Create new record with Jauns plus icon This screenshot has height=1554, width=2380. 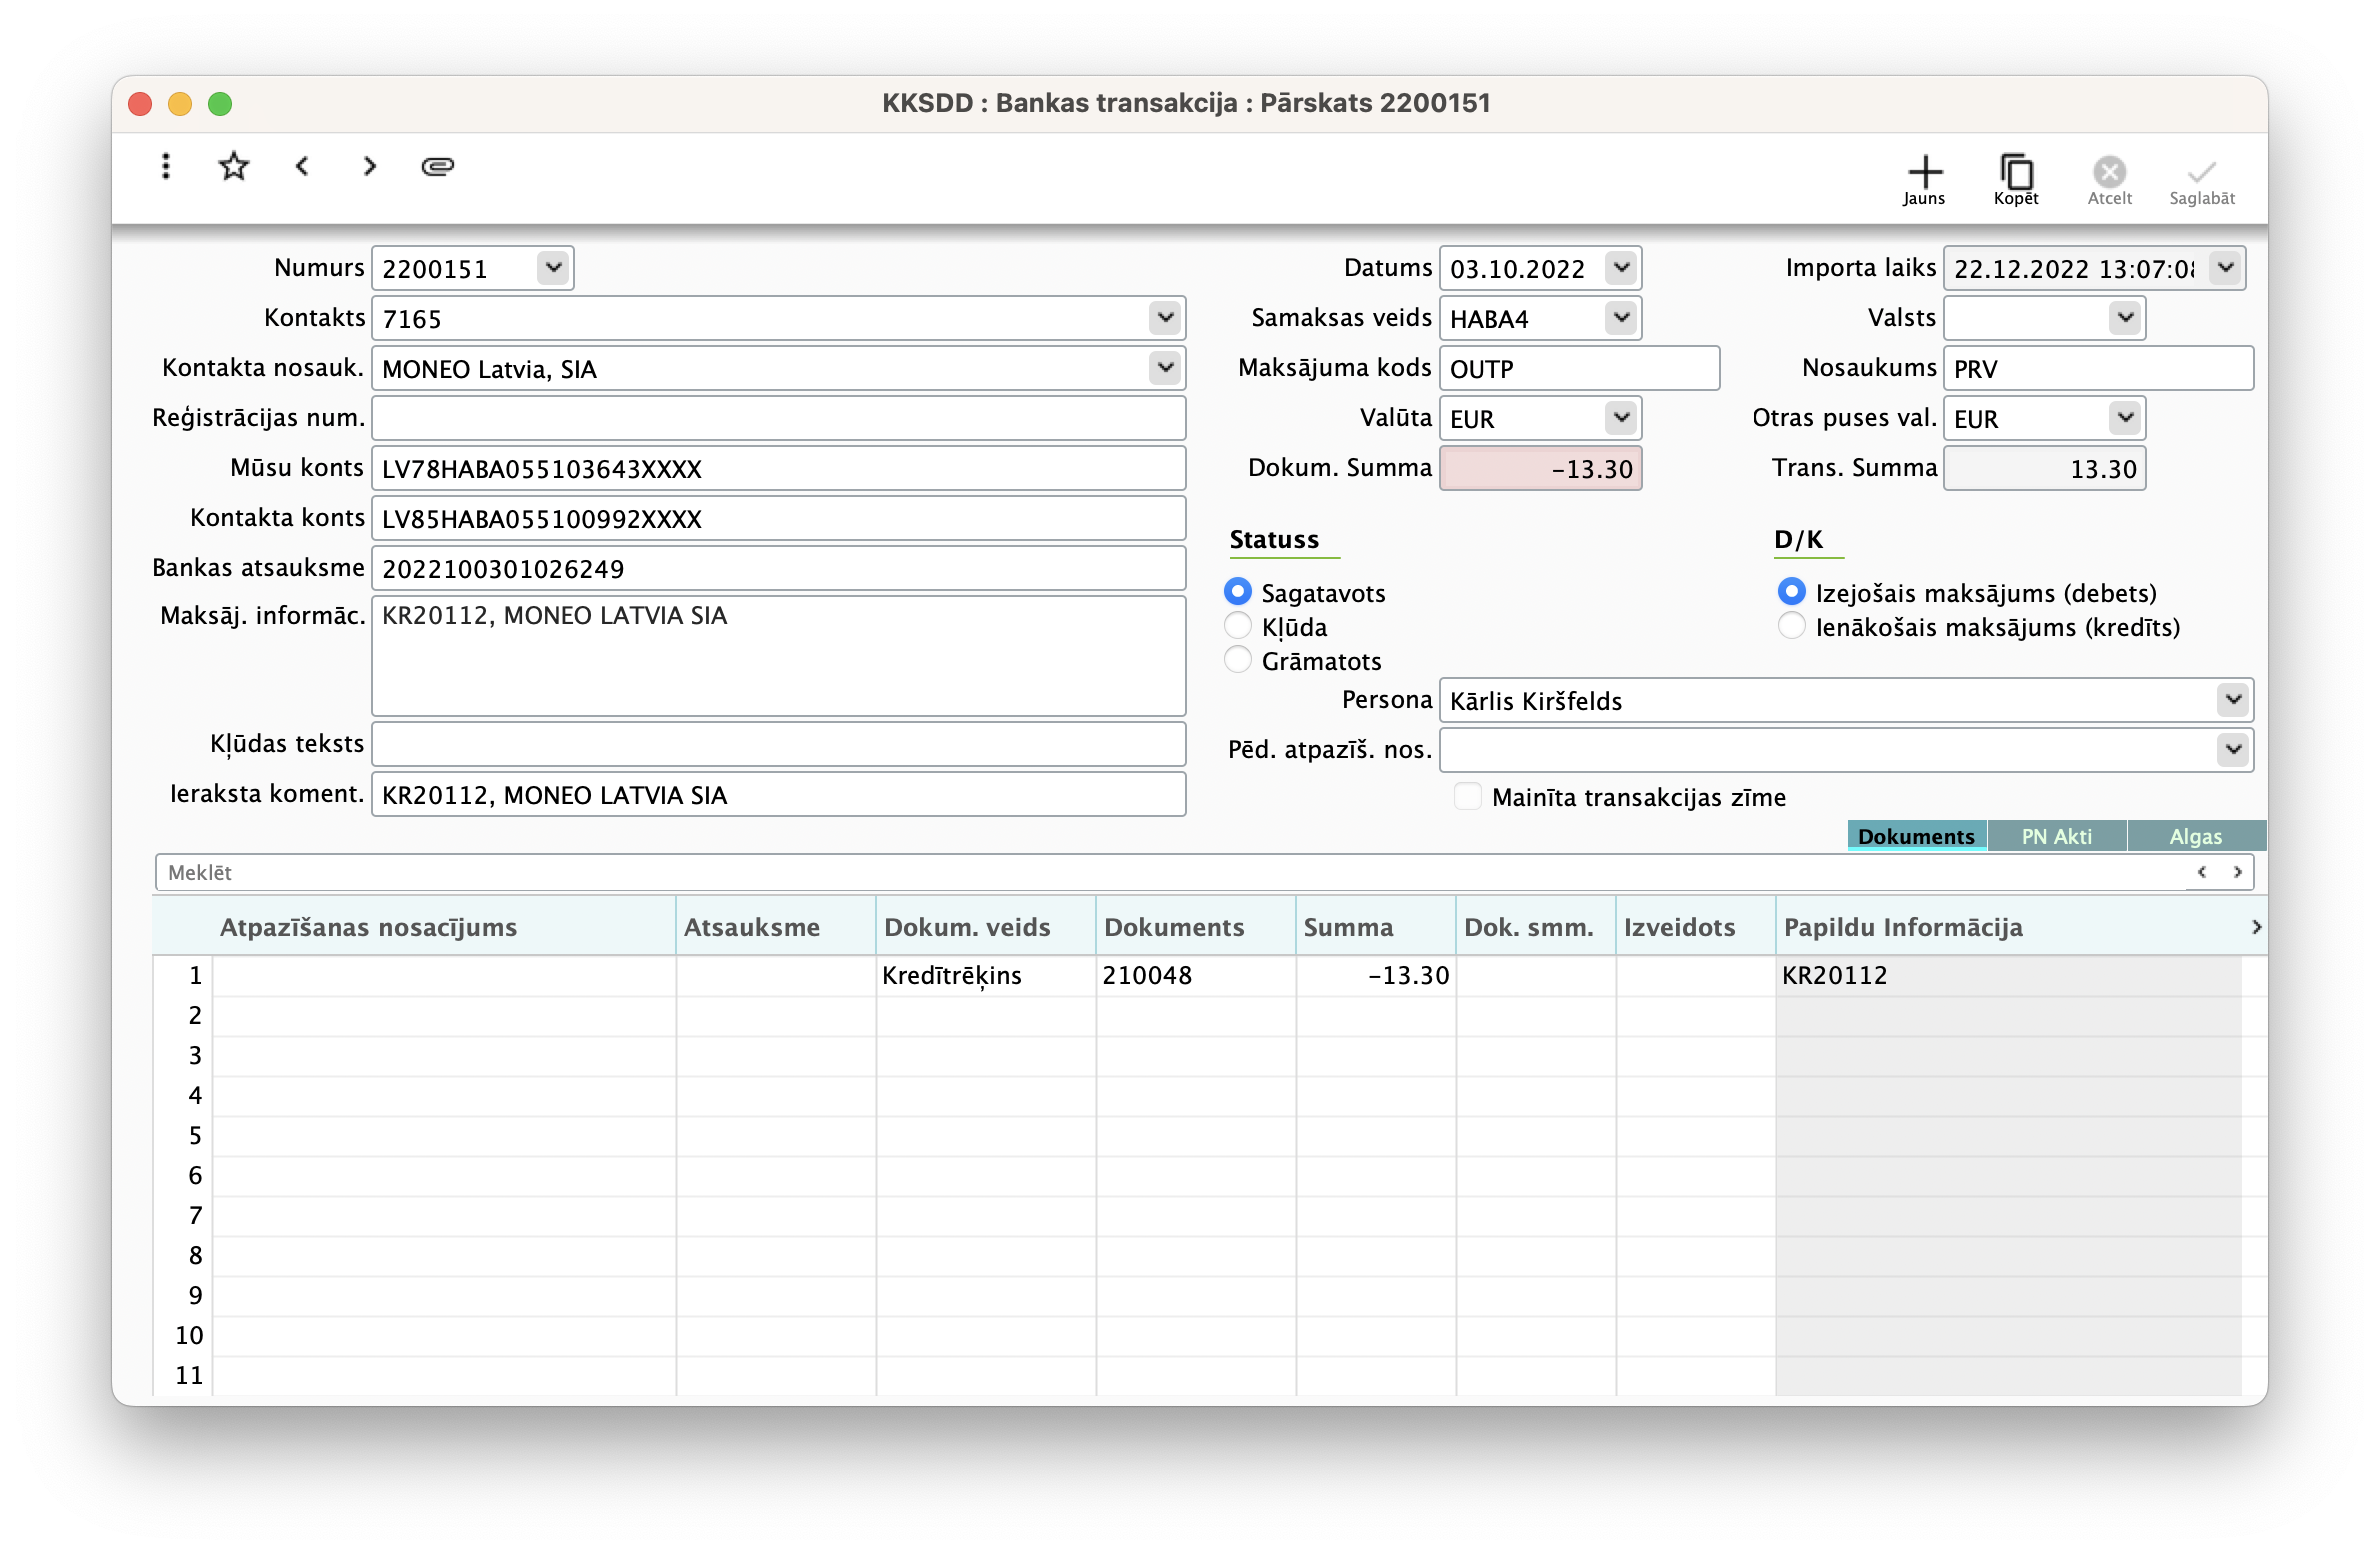1924,180
